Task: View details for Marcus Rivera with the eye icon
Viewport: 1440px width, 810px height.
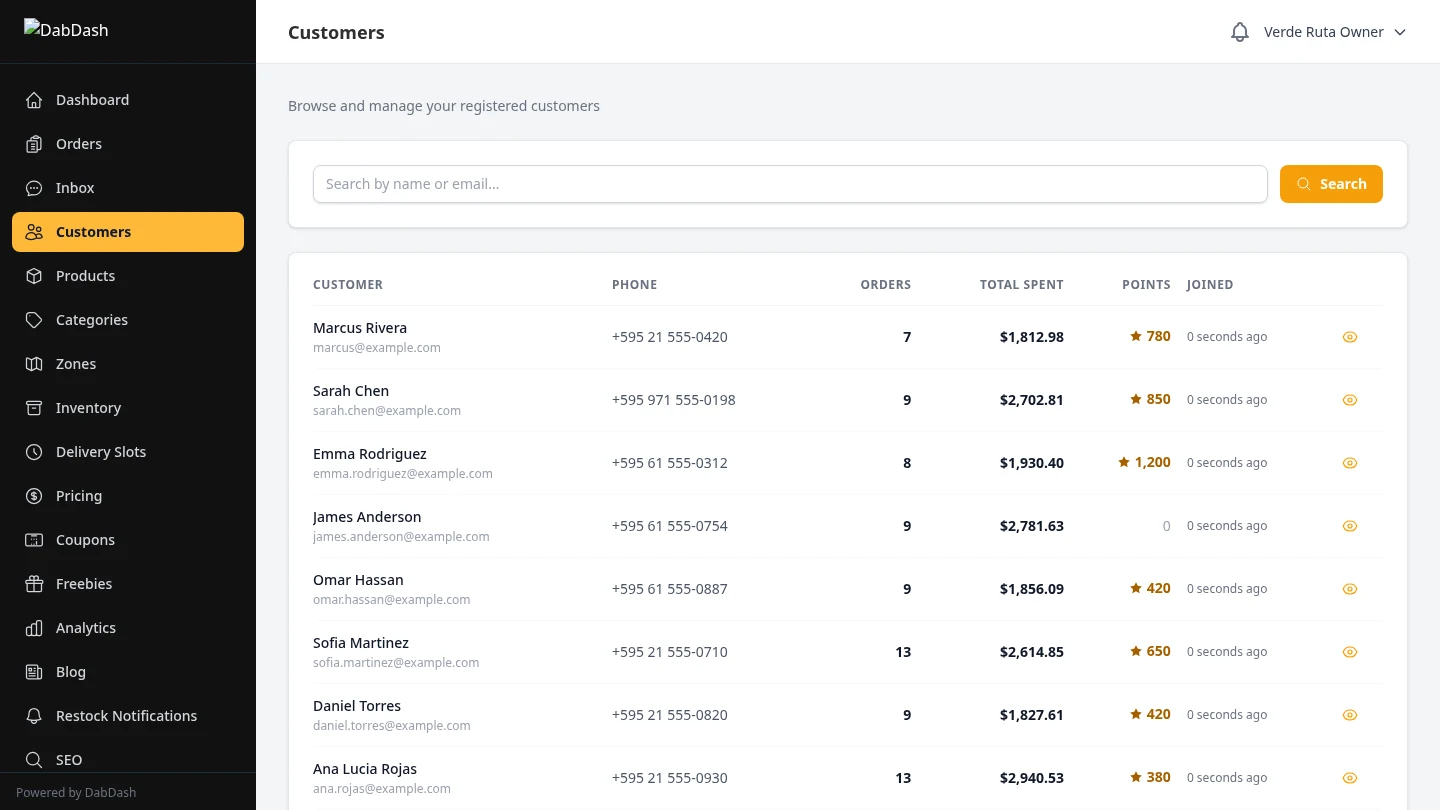Action: [1350, 337]
